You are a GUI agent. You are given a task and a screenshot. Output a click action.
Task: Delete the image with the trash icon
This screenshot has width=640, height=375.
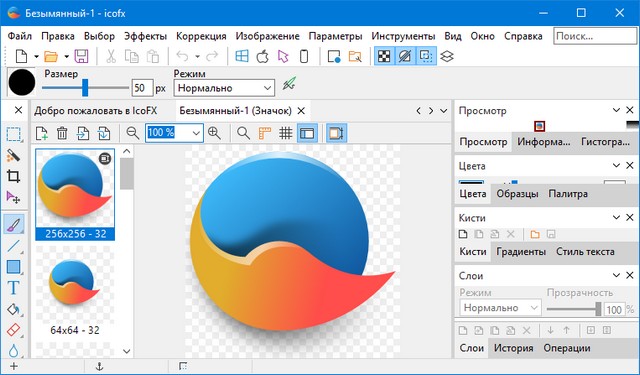click(62, 133)
